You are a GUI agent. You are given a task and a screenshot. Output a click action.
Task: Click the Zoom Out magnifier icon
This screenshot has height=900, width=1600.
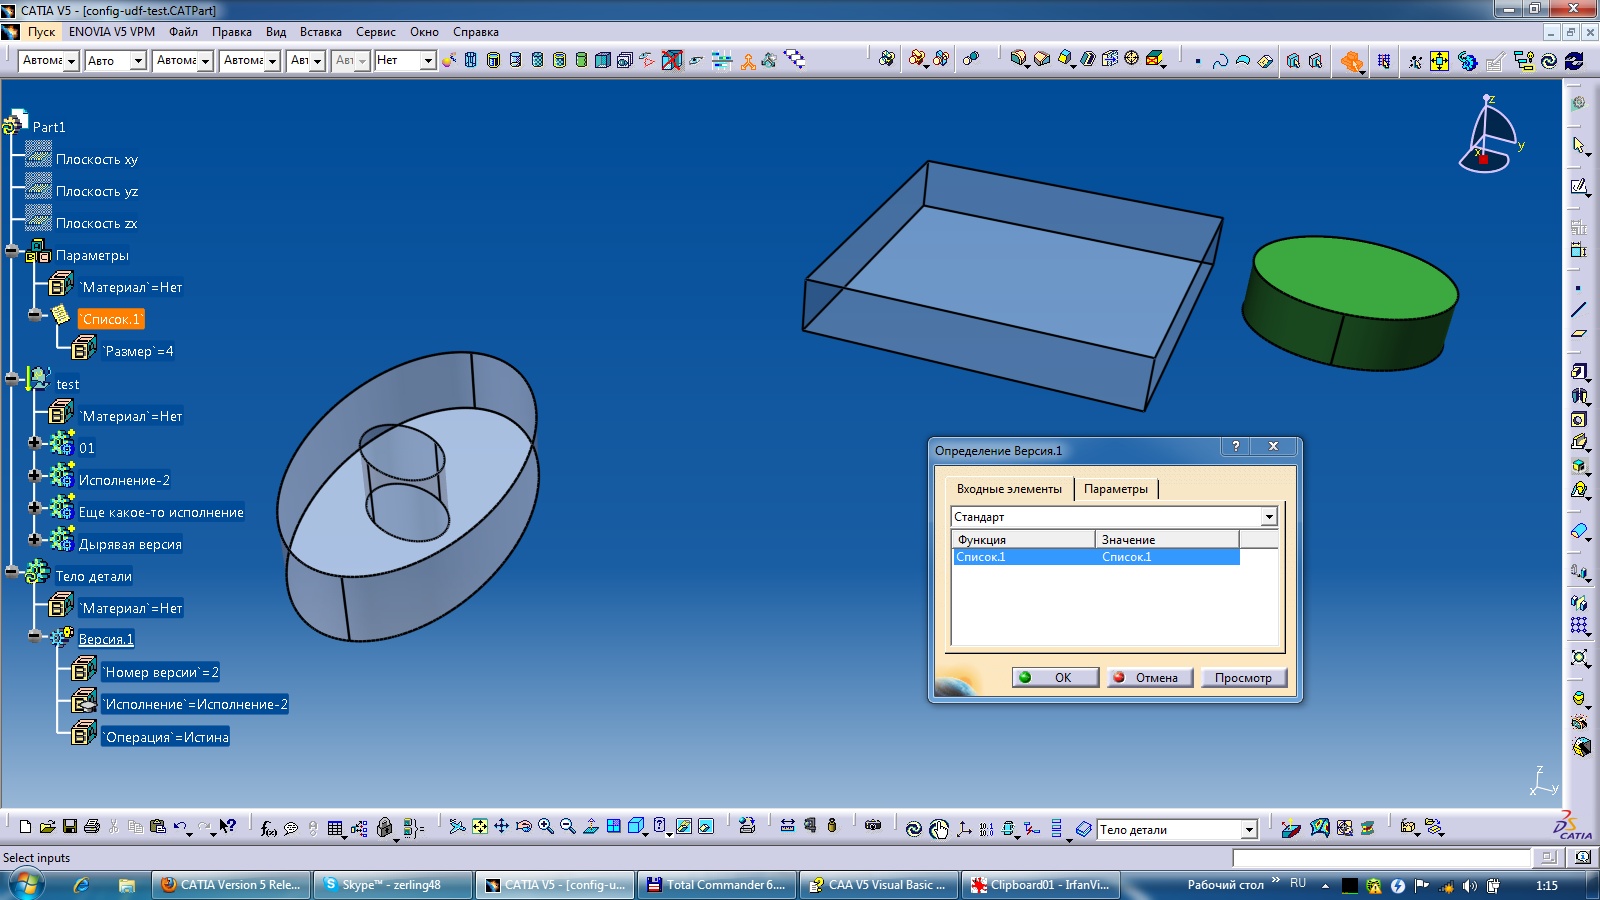point(567,826)
